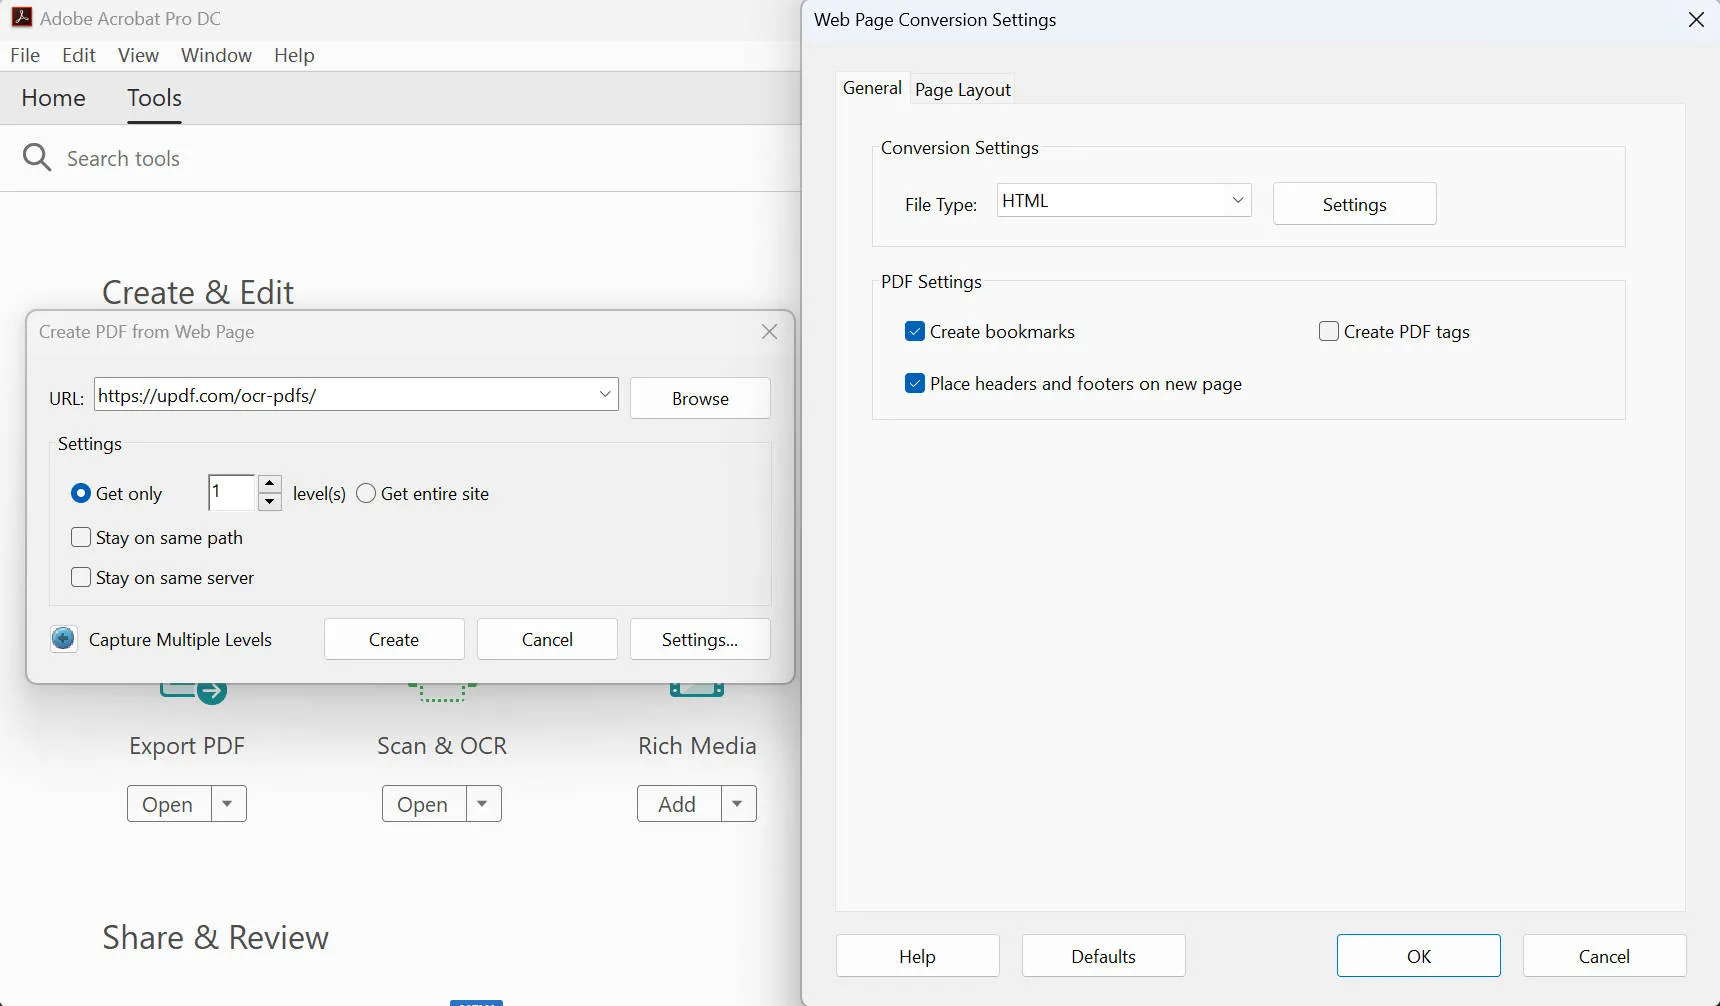The image size is (1720, 1006).
Task: Disable the Create bookmarks checkbox
Action: (x=915, y=331)
